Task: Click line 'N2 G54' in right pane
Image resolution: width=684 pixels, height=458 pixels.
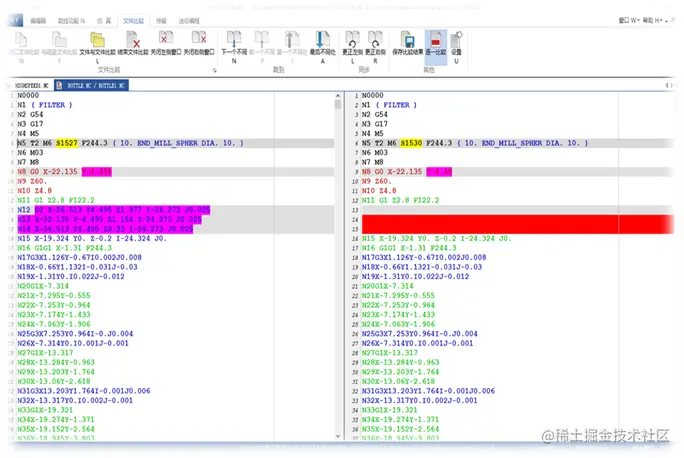Action: pyautogui.click(x=375, y=115)
